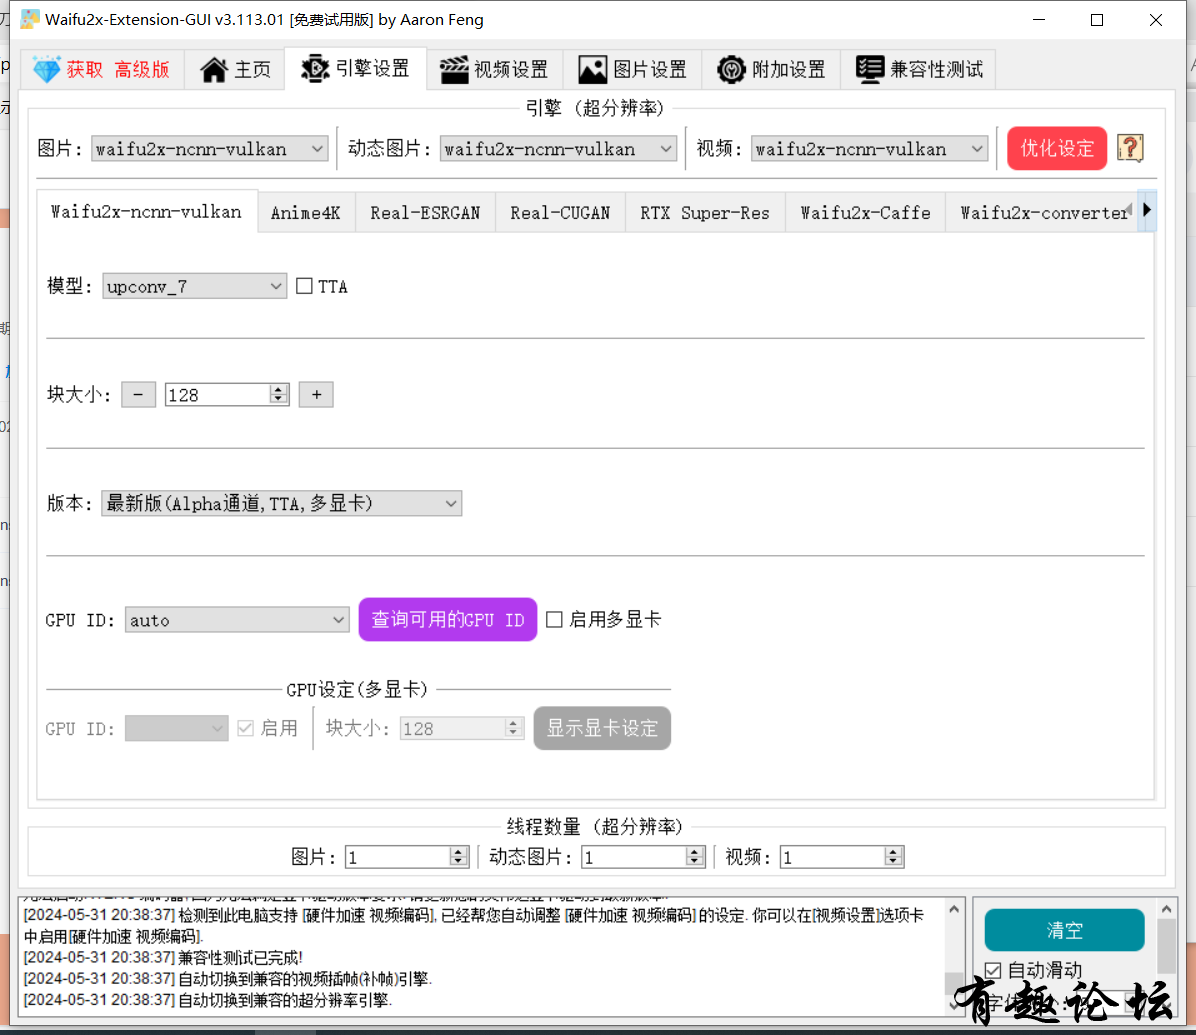This screenshot has width=1196, height=1035.
Task: Click the red 优化设定 button
Action: pos(1056,148)
